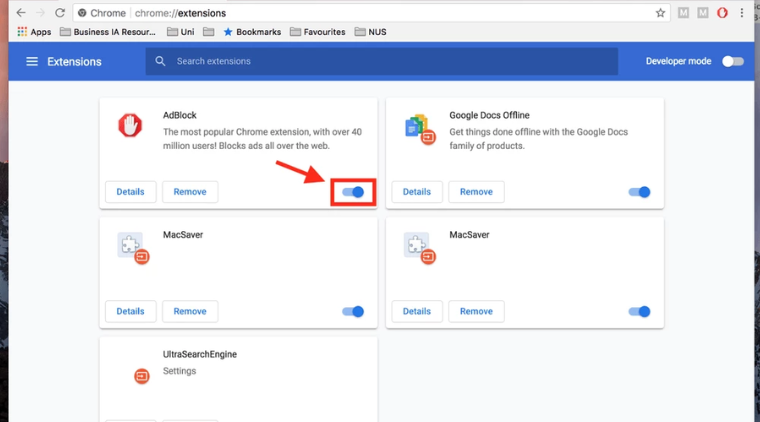This screenshot has width=760, height=422.
Task: Open the Bookmarks star shortcut
Action: pyautogui.click(x=252, y=32)
